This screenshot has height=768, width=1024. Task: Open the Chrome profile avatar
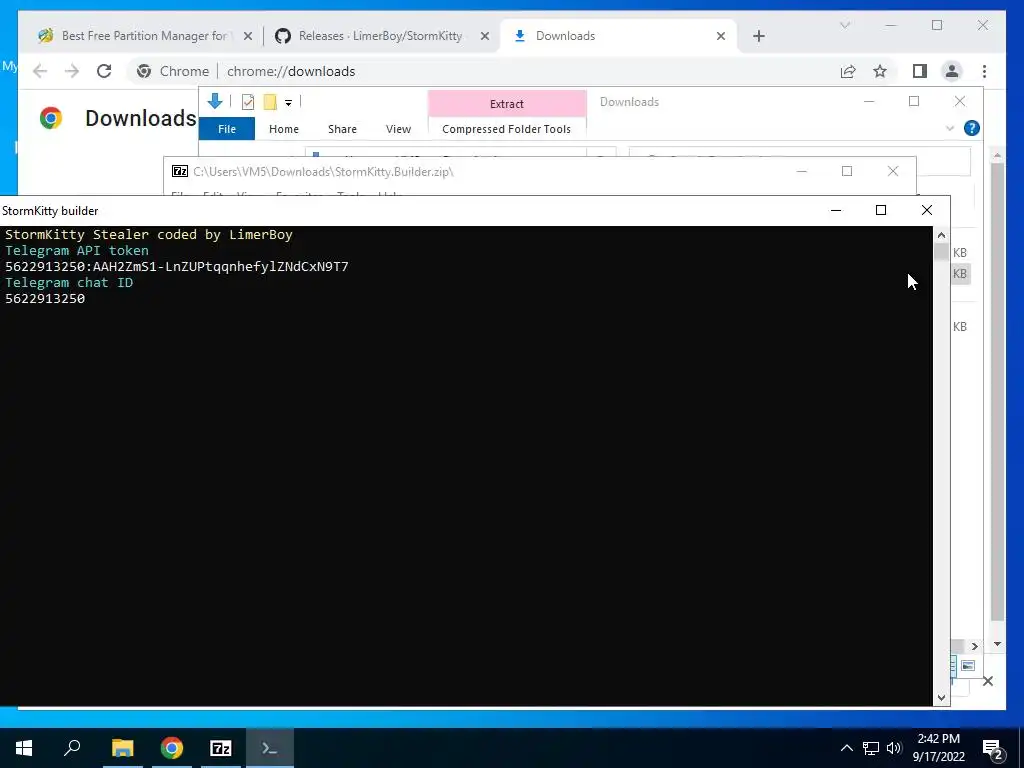[x=952, y=71]
